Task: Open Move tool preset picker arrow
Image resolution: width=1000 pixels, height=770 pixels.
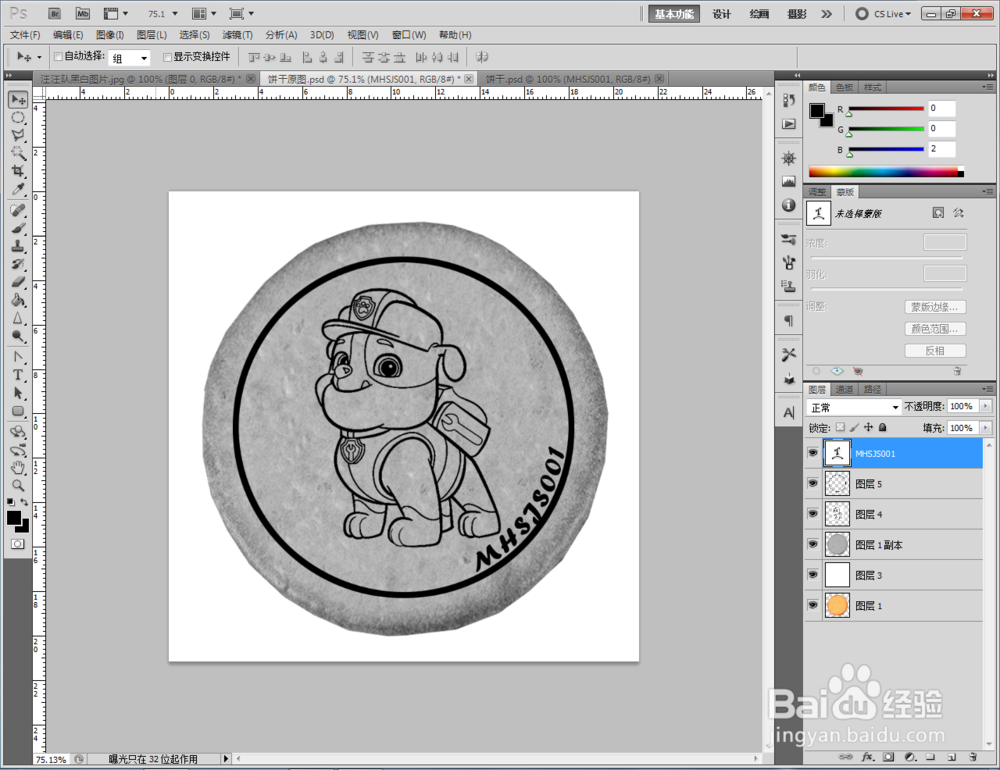Action: pyautogui.click(x=39, y=57)
